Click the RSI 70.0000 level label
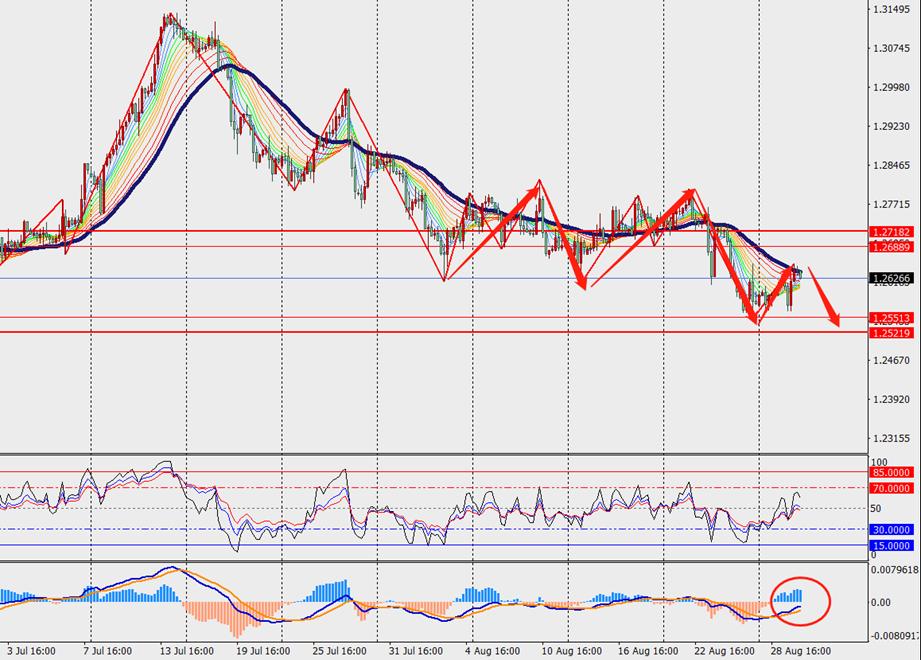This screenshot has height=660, width=921. tap(892, 488)
